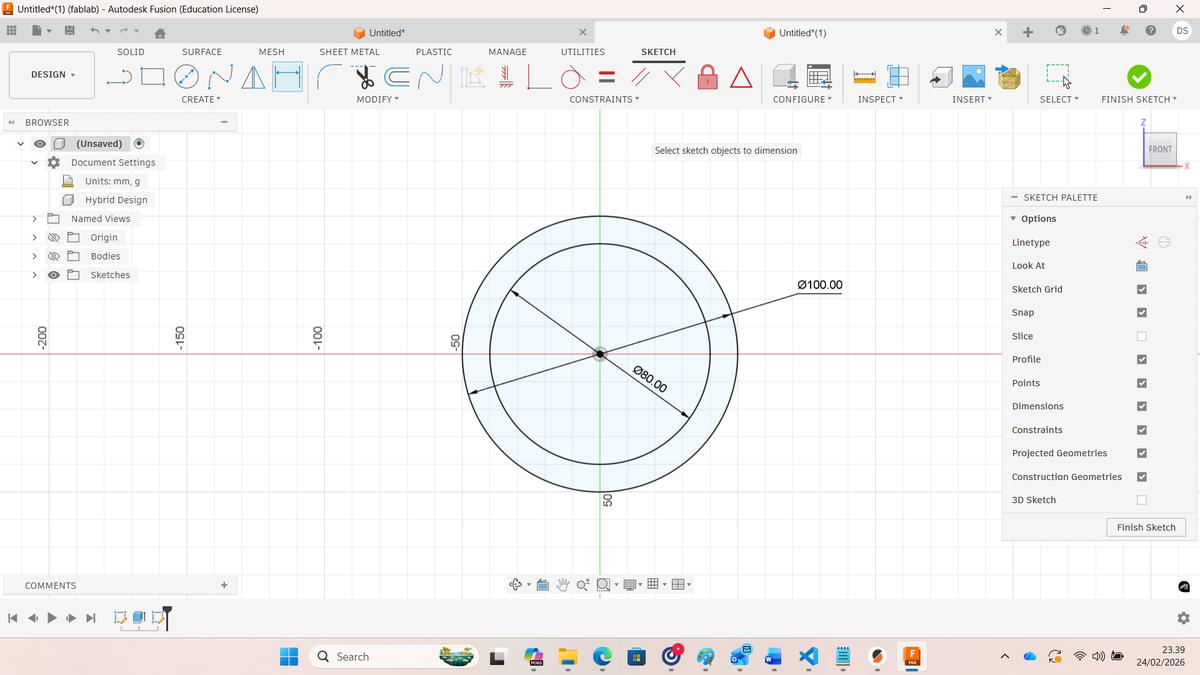Viewport: 1200px width, 675px height.
Task: Toggle the Snap checkbox
Action: pyautogui.click(x=1141, y=312)
